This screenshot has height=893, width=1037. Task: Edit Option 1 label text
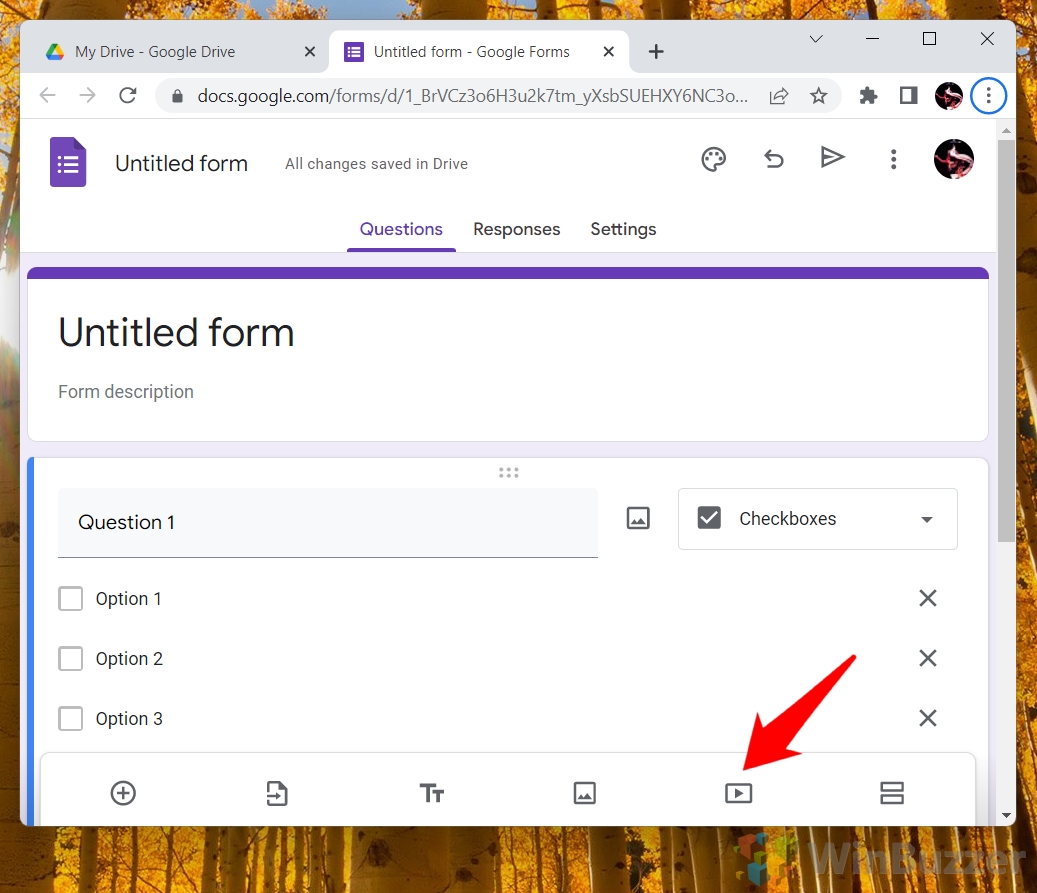point(128,599)
